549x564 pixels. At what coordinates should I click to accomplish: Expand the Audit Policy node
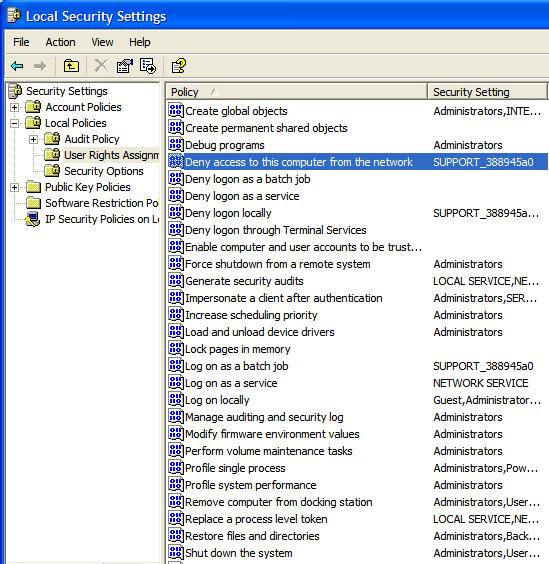point(33,139)
